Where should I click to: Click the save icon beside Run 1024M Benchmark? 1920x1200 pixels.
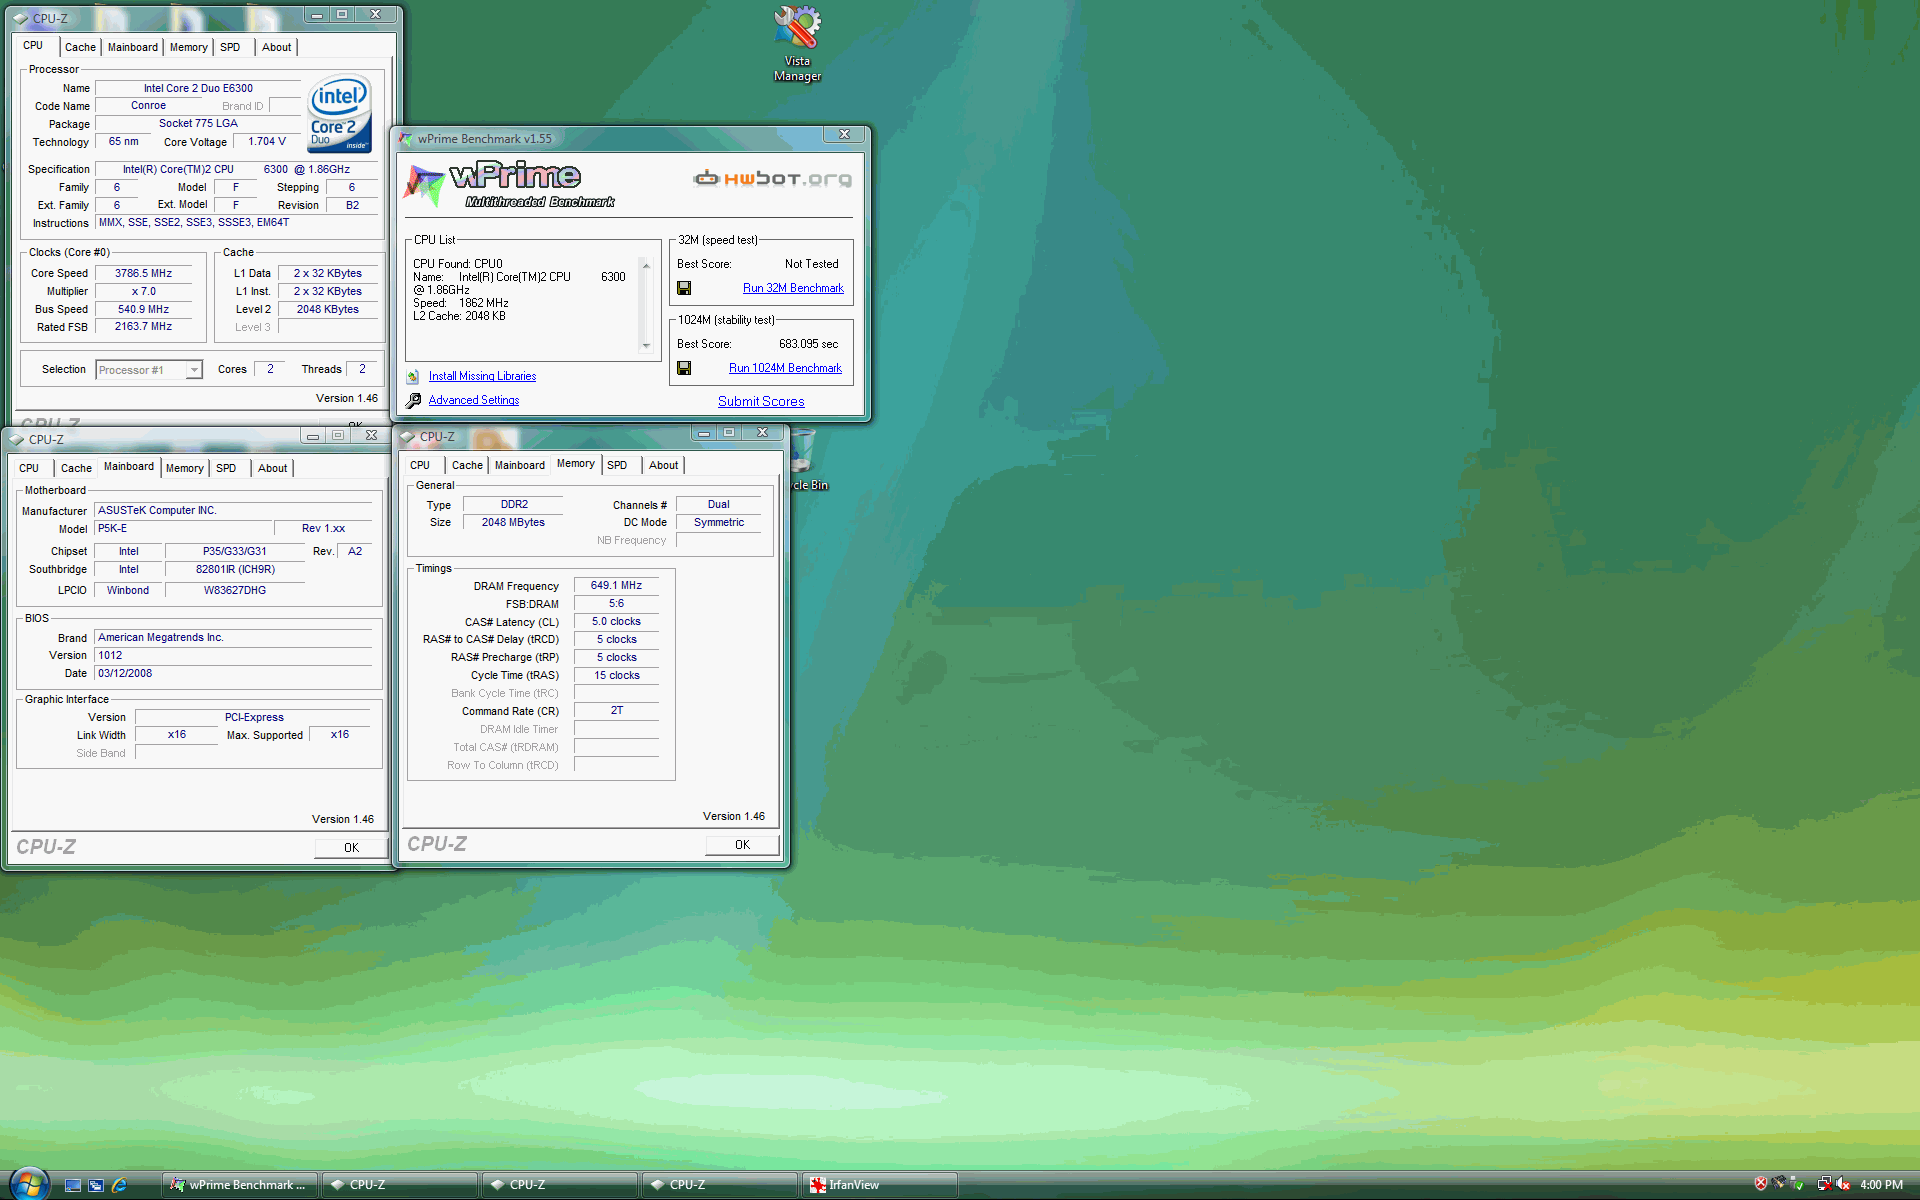pyautogui.click(x=684, y=368)
